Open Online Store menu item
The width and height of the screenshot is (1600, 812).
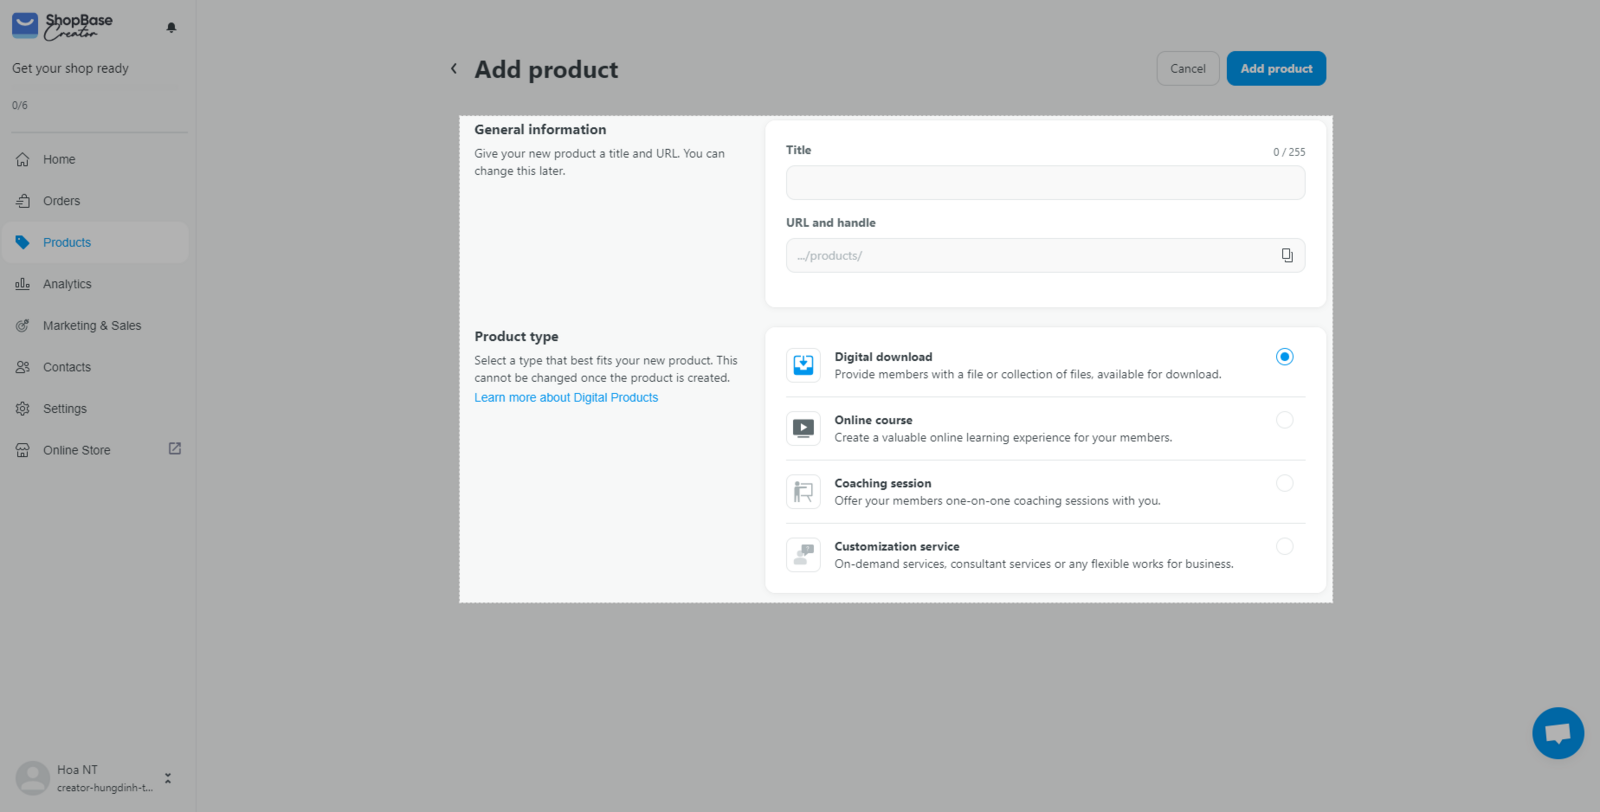click(x=95, y=450)
